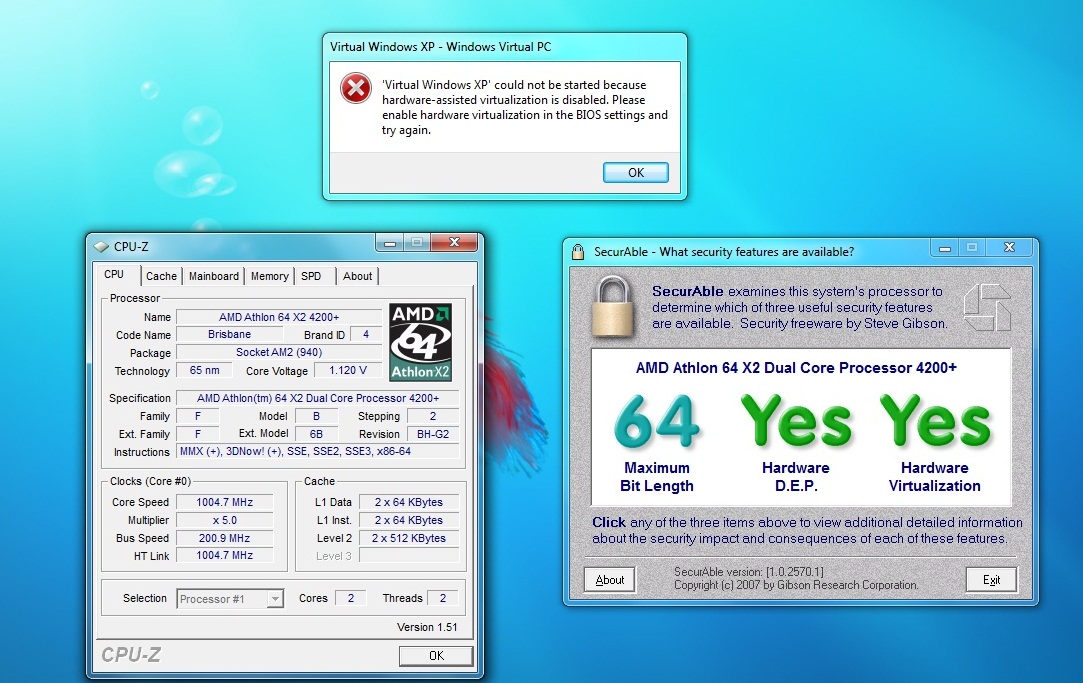Click OK button in CPU-Z window
This screenshot has width=1083, height=683.
coord(436,655)
